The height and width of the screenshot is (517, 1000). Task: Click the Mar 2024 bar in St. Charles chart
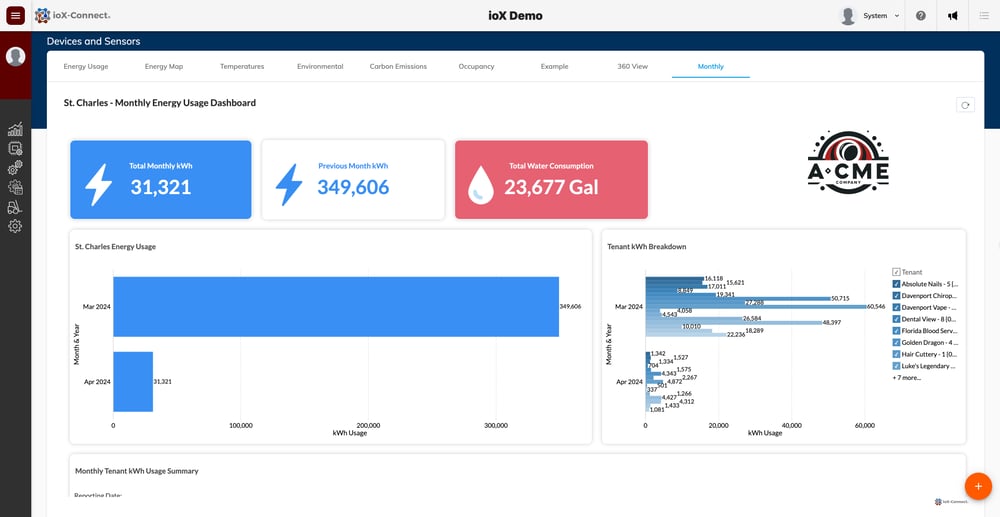coord(336,307)
